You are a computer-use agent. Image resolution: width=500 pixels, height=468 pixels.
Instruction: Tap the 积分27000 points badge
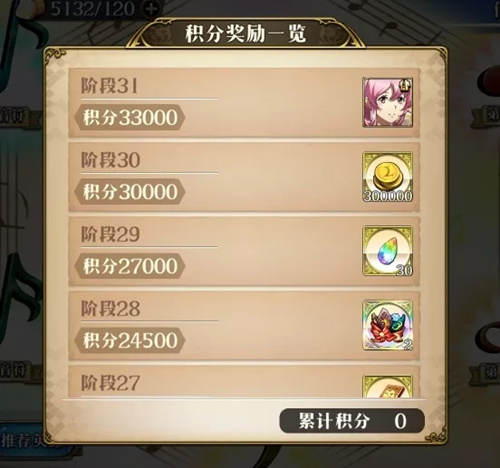(130, 266)
